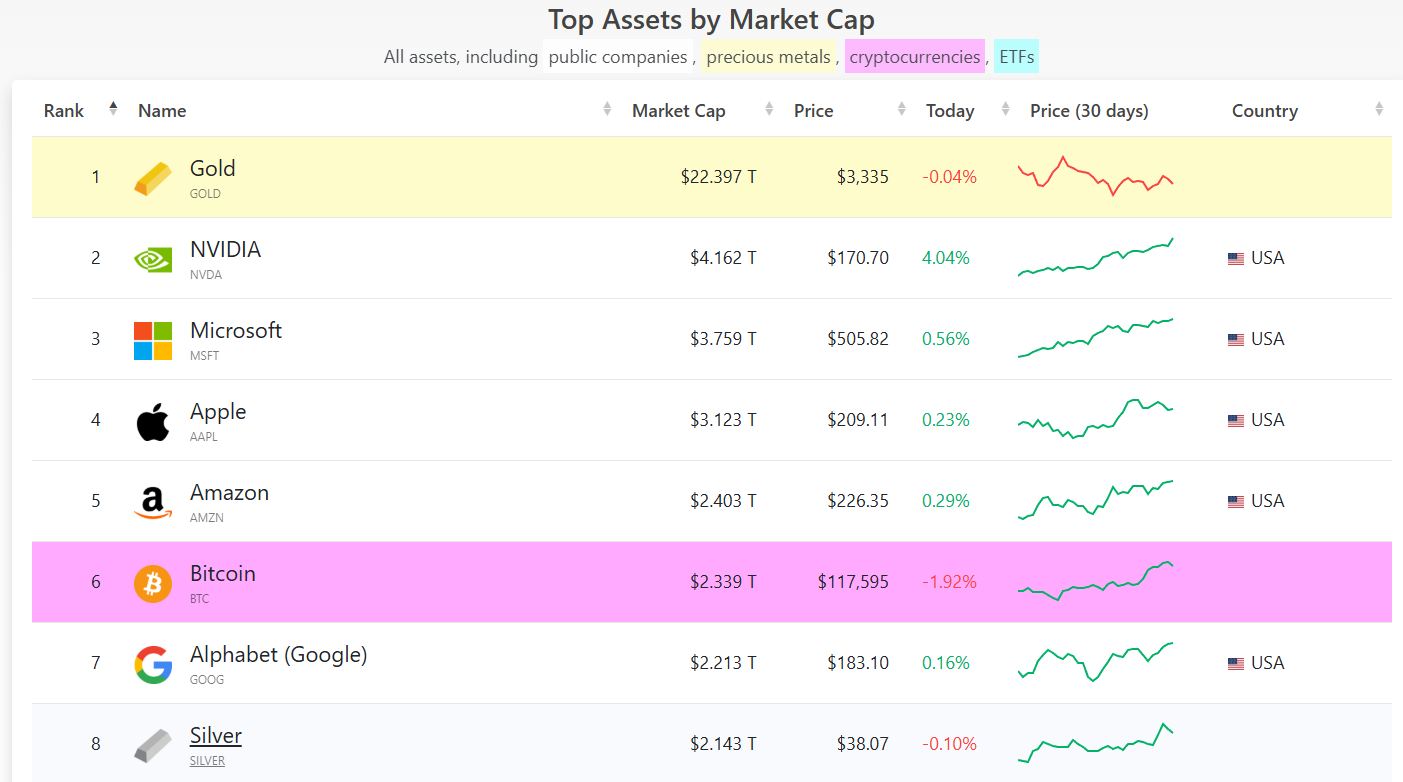
Task: Sort table by Market Cap column
Action: (x=679, y=111)
